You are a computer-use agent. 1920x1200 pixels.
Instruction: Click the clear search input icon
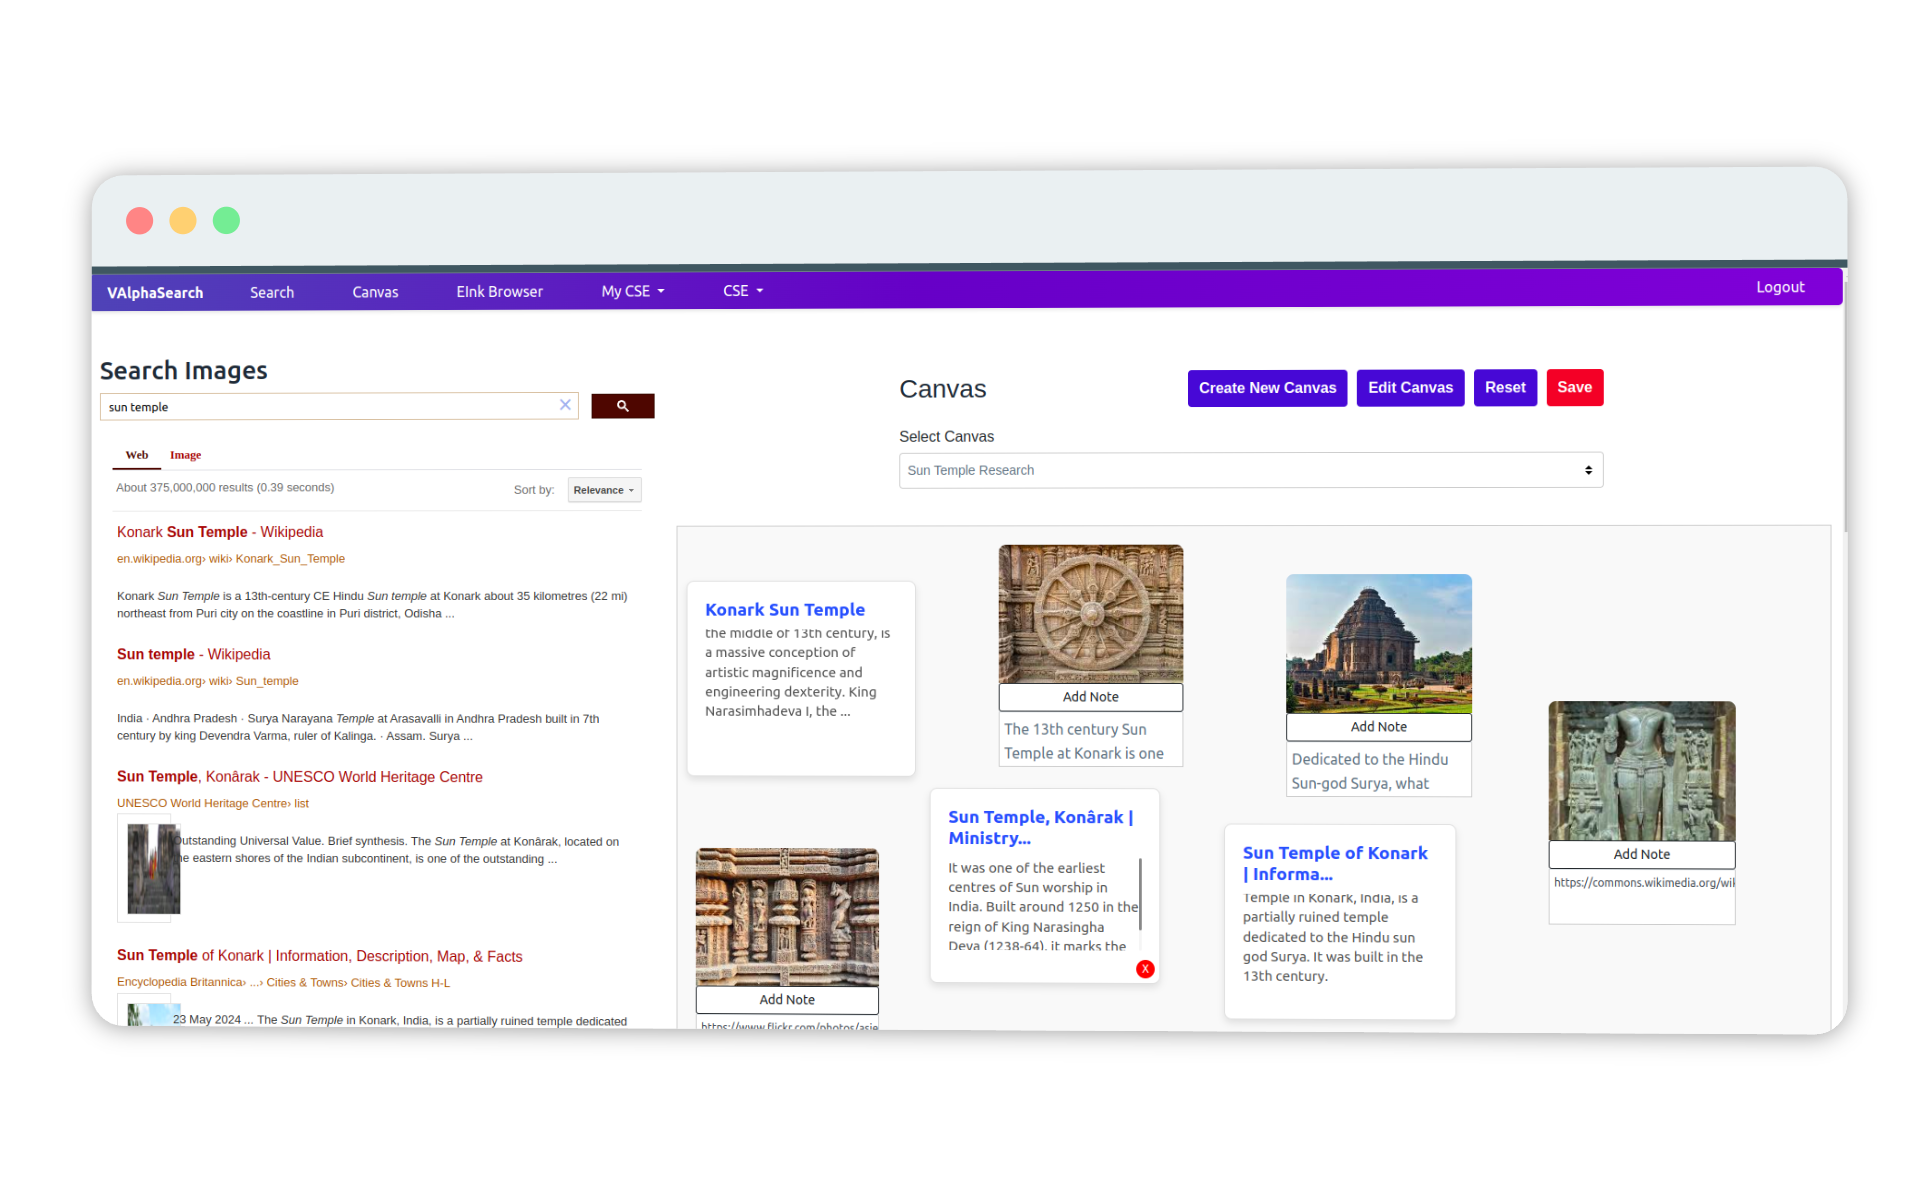pyautogui.click(x=565, y=405)
